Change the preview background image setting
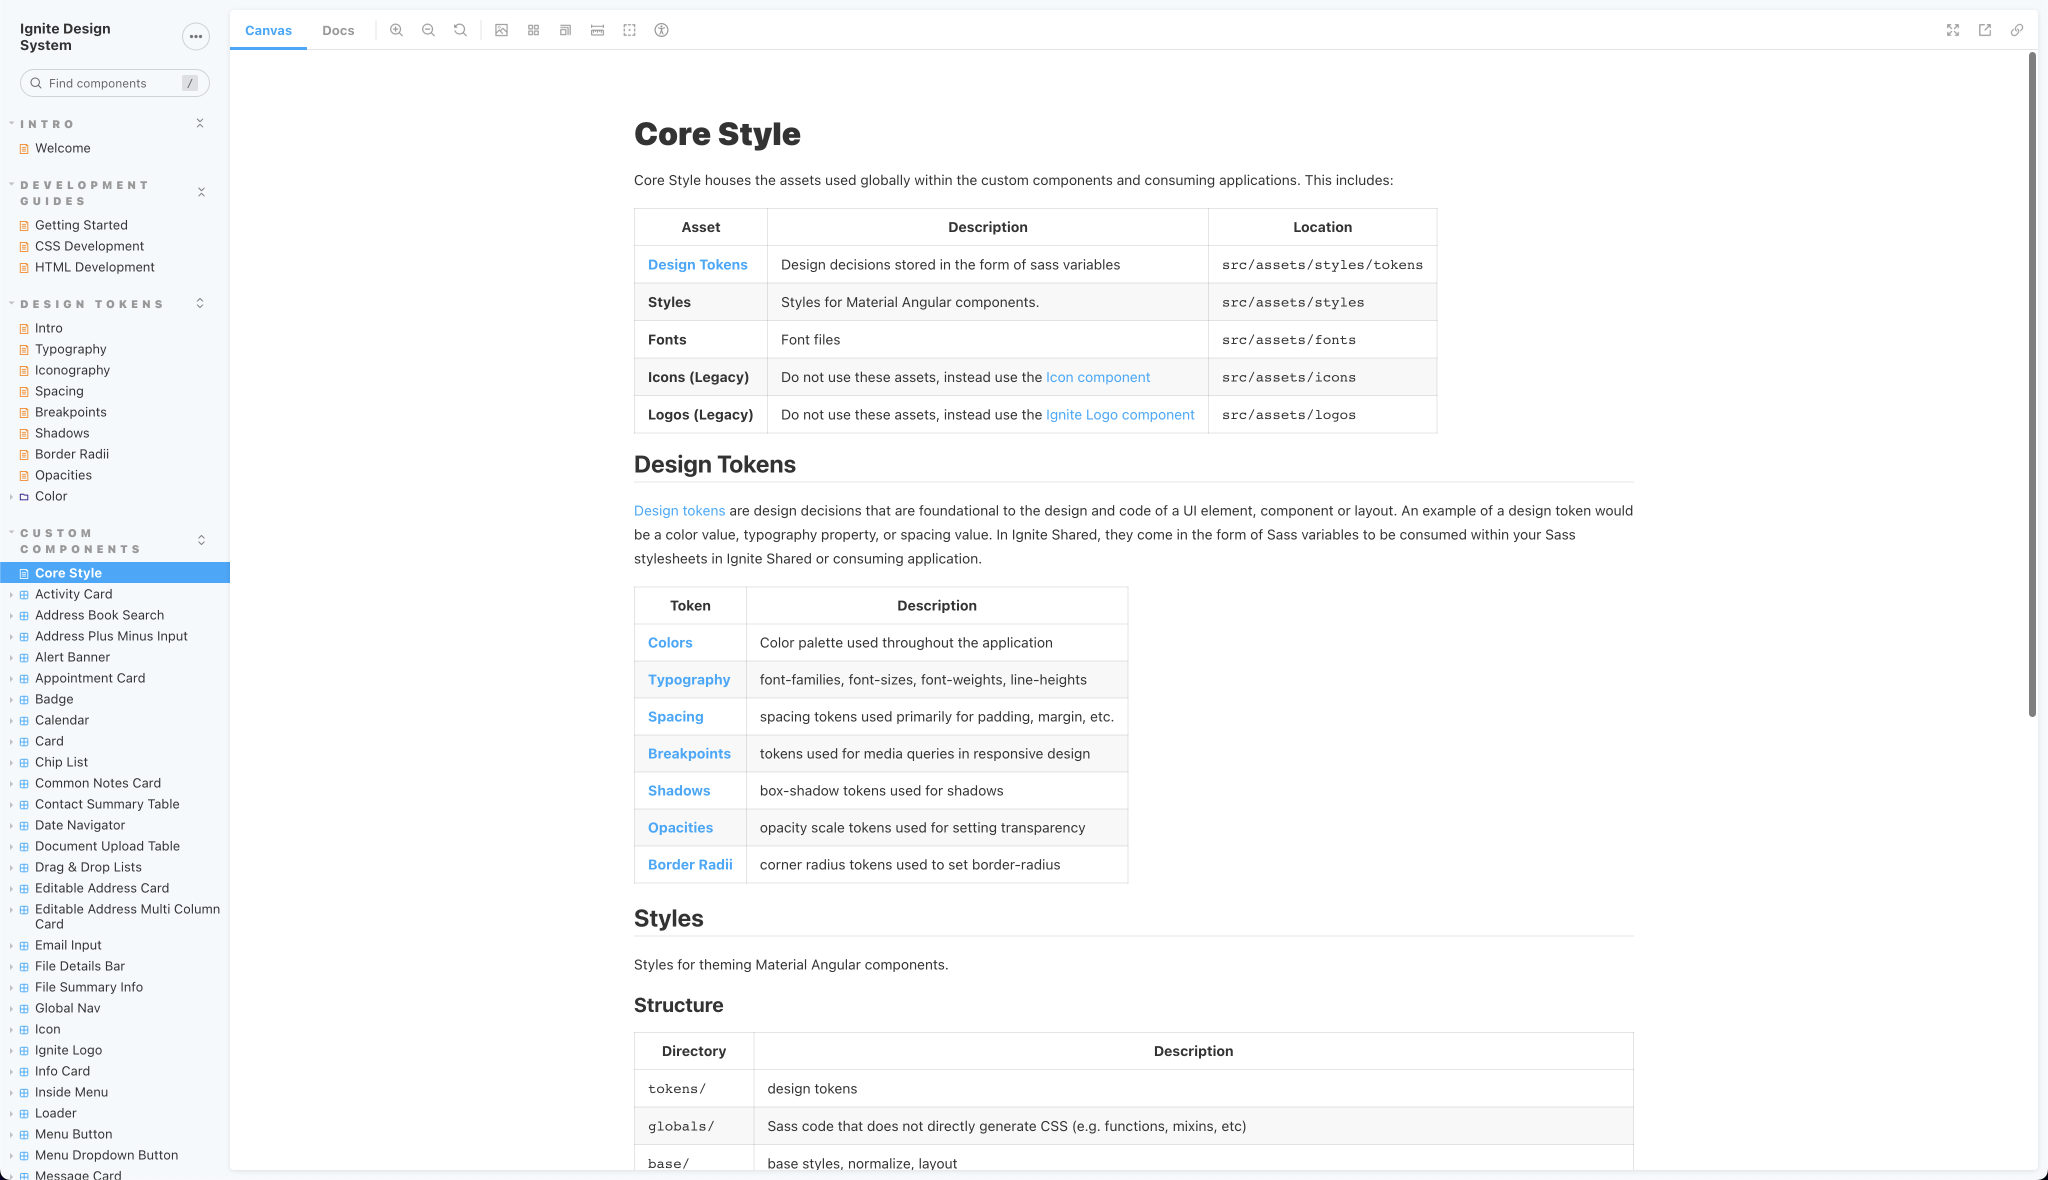Image resolution: width=2048 pixels, height=1180 pixels. (x=501, y=30)
